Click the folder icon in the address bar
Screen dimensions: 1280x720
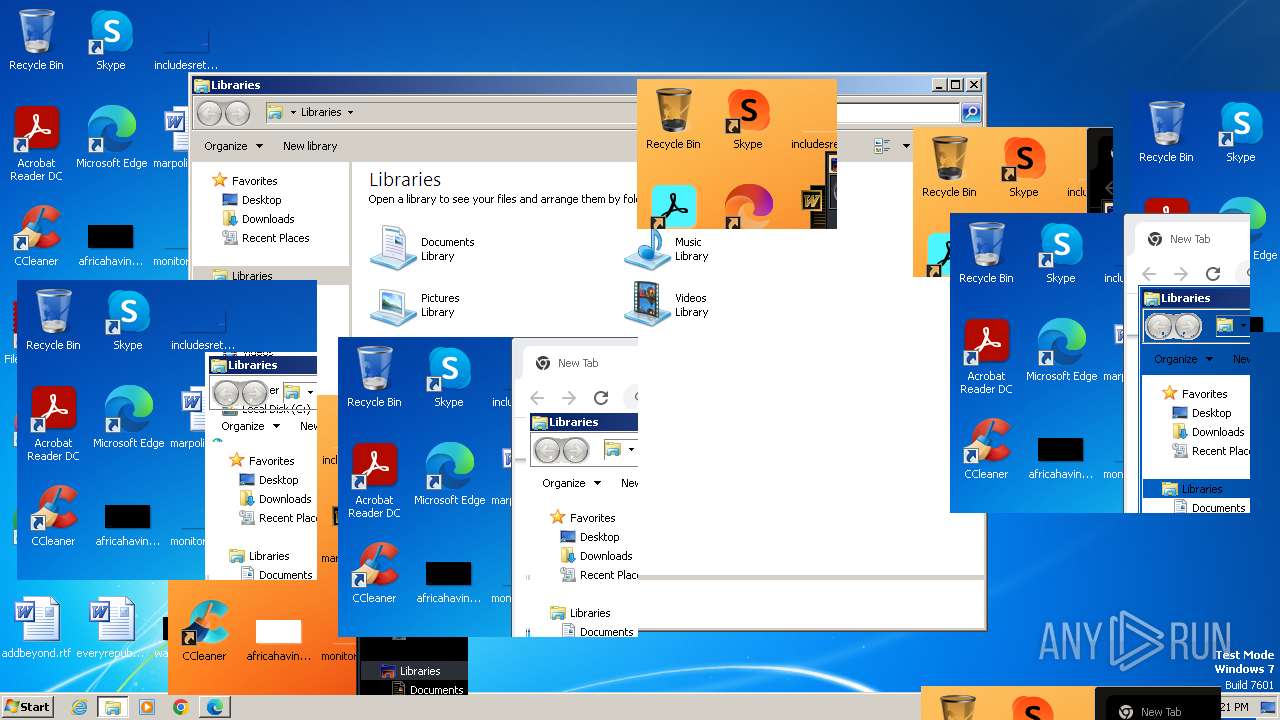275,113
